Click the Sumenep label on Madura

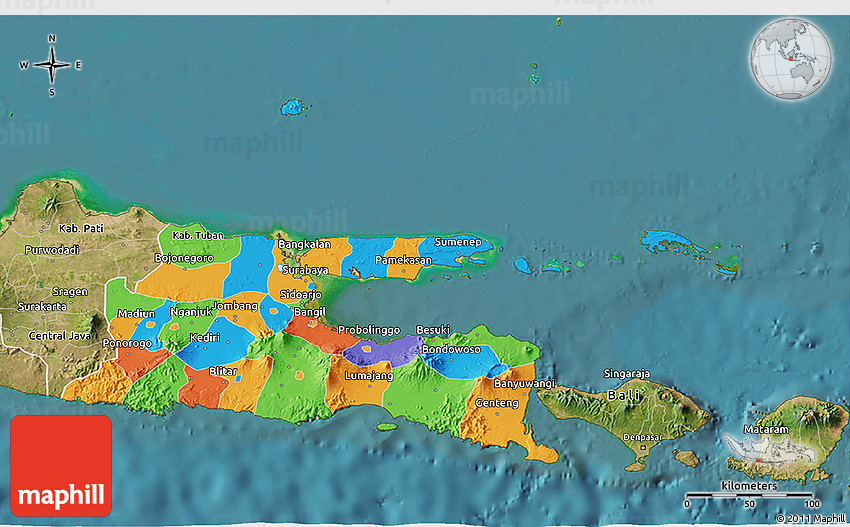coord(457,242)
